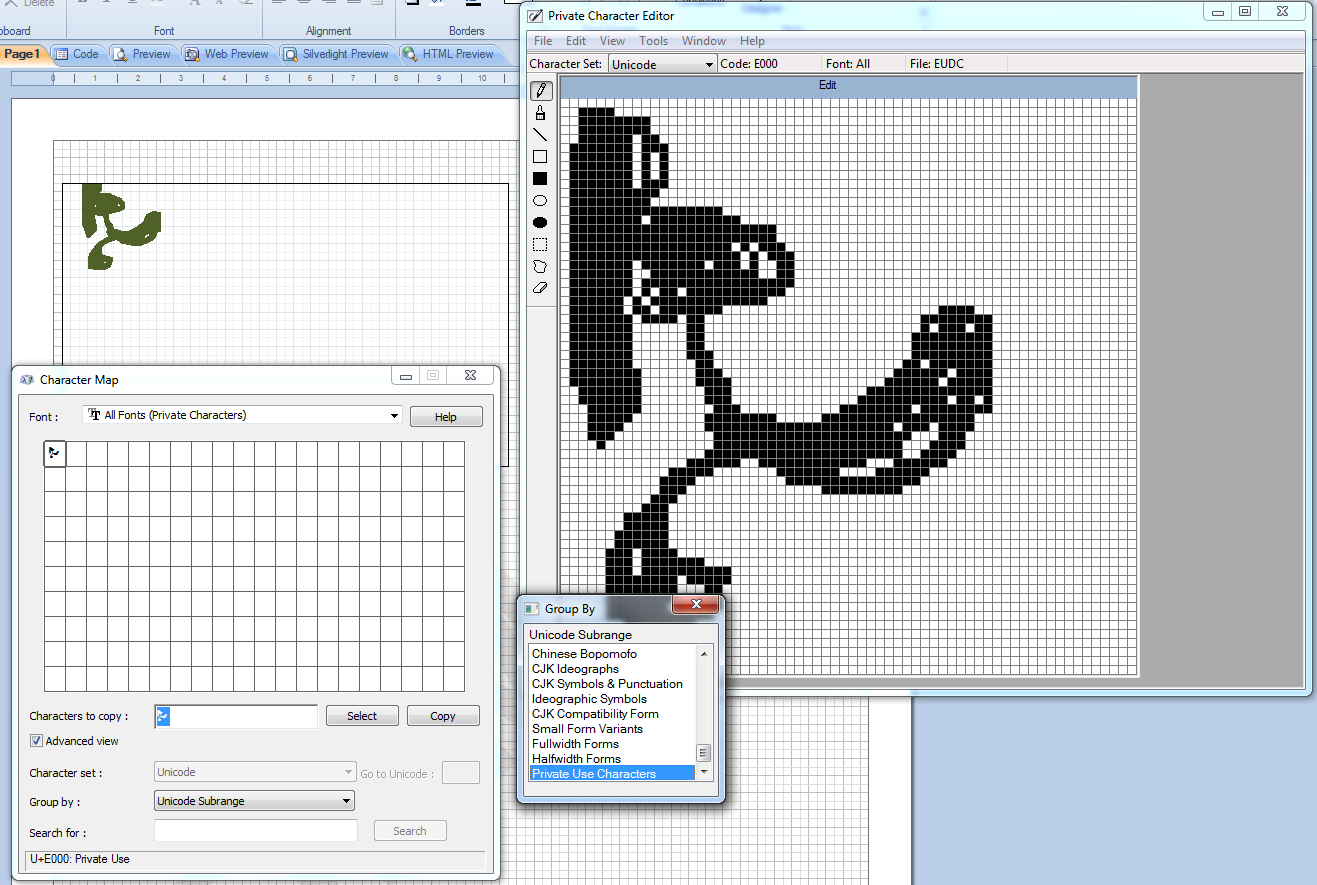
Task: Select CJK Symbols & Punctuation
Action: click(607, 684)
